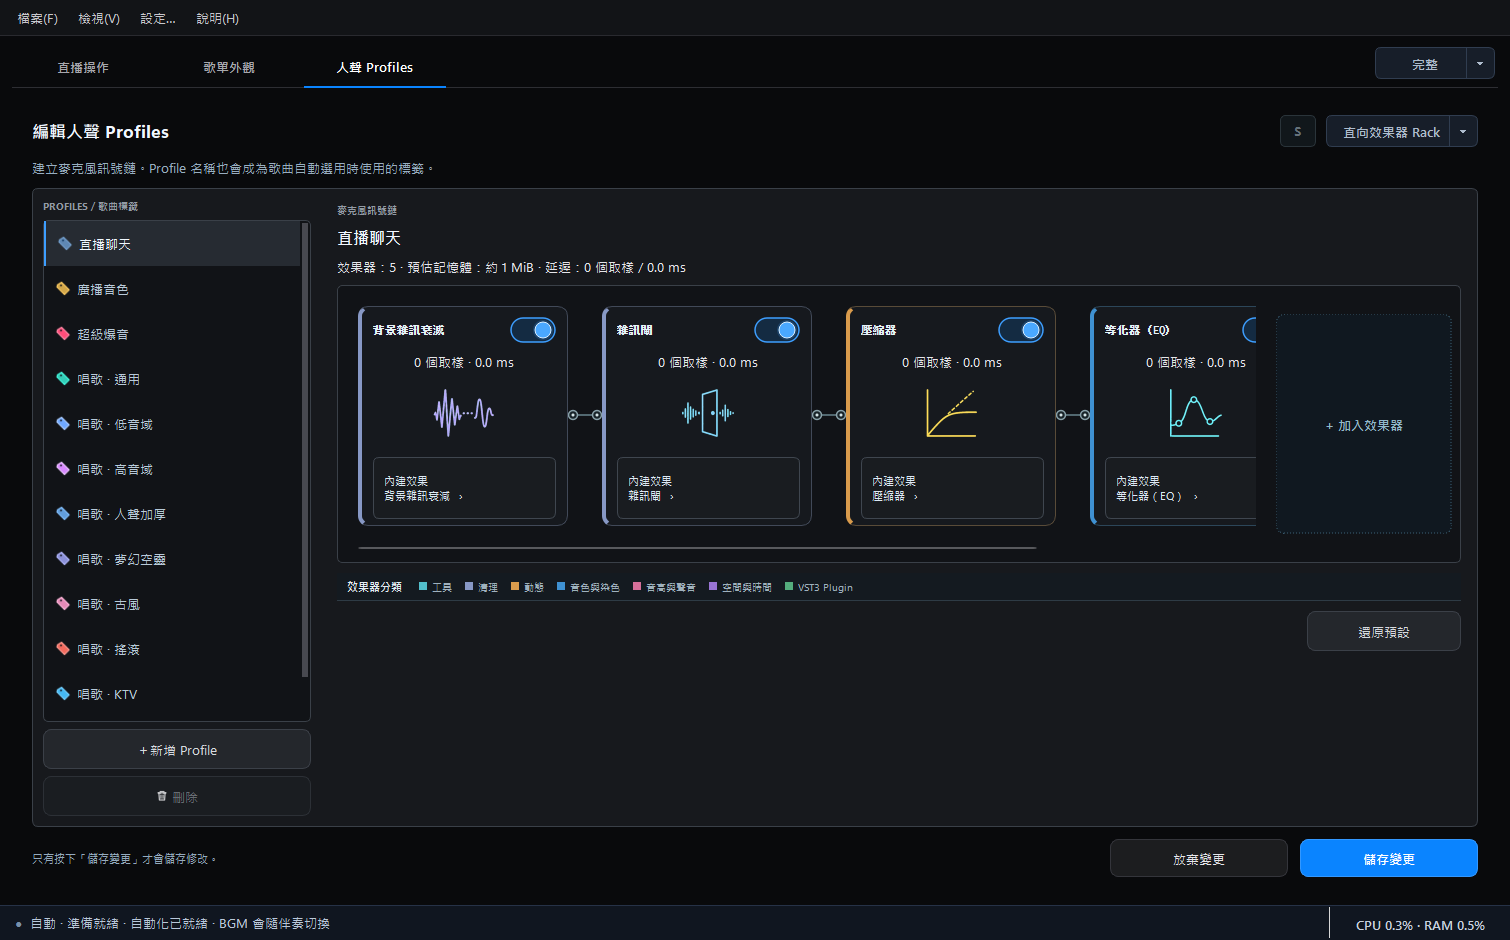Click the effect chain horizontal scrollbar
This screenshot has height=940, width=1510.
[x=697, y=547]
